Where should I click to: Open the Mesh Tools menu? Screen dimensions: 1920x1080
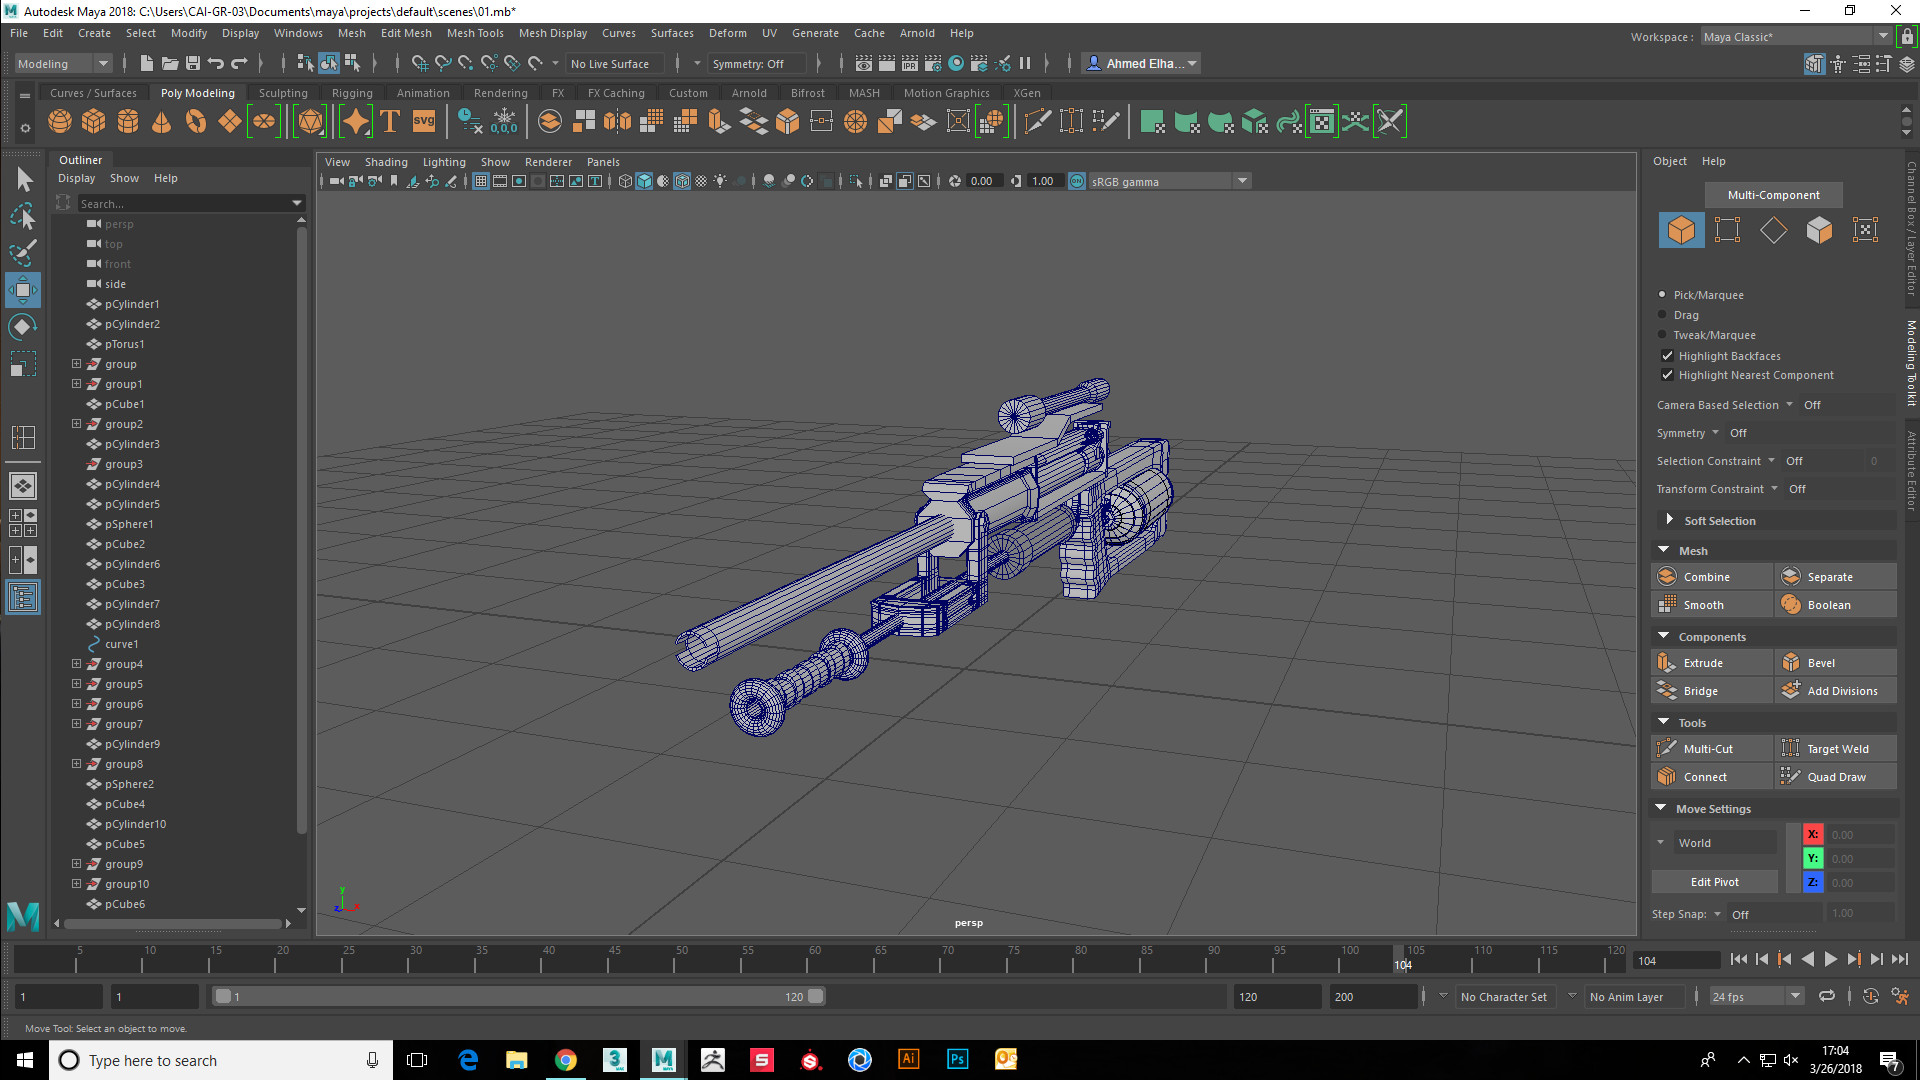pyautogui.click(x=475, y=33)
